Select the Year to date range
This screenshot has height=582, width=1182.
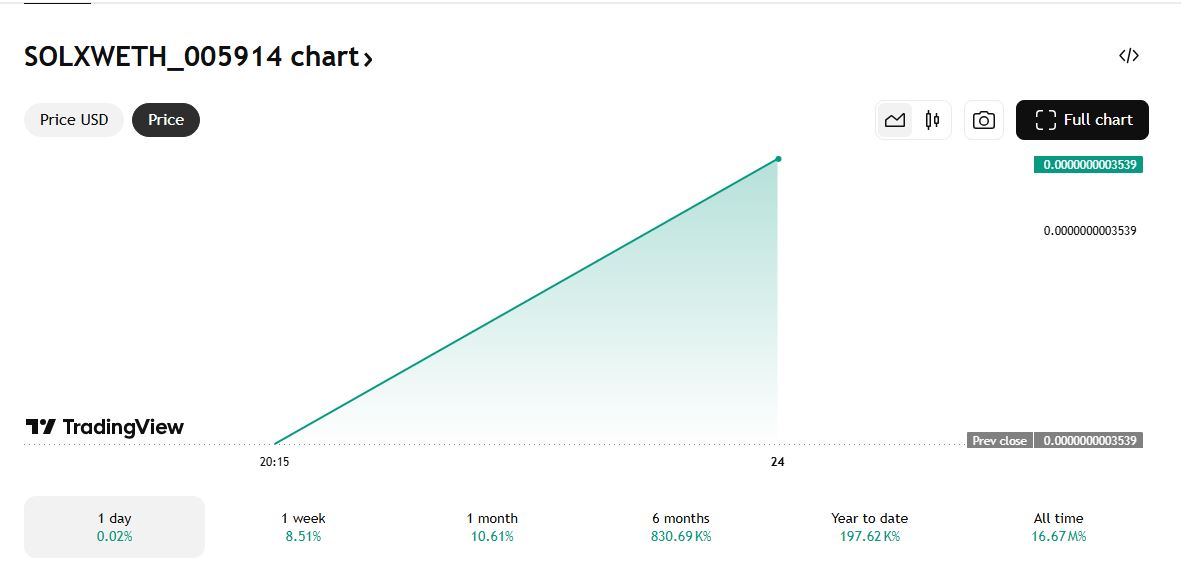tap(869, 527)
